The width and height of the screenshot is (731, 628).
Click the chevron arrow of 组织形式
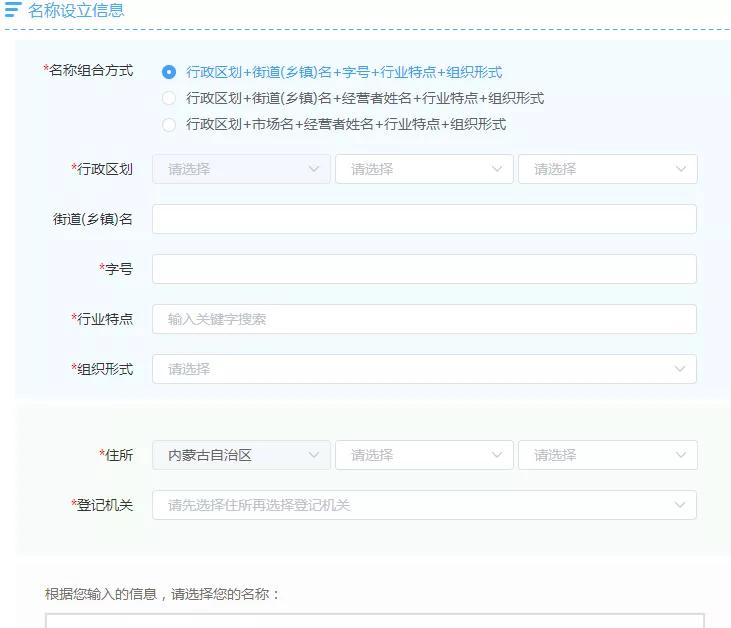(x=680, y=369)
